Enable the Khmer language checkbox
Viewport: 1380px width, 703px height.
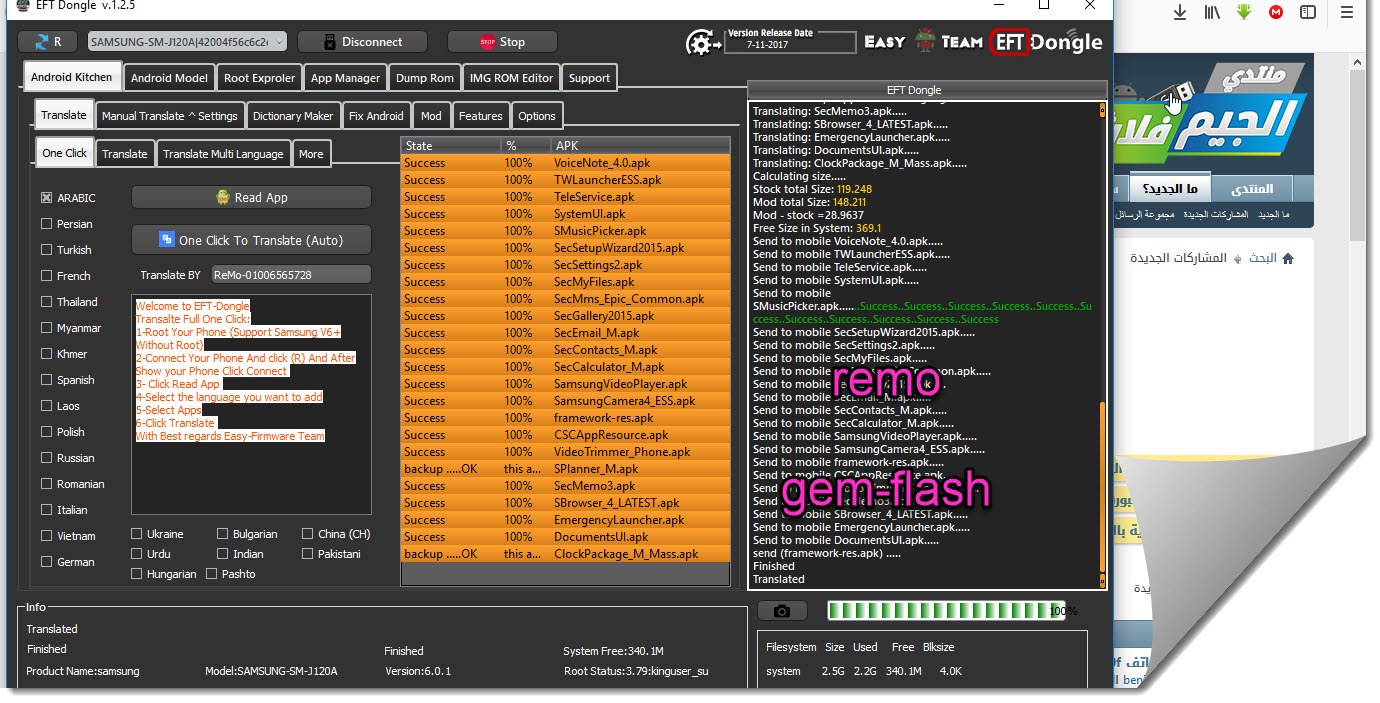pyautogui.click(x=46, y=354)
